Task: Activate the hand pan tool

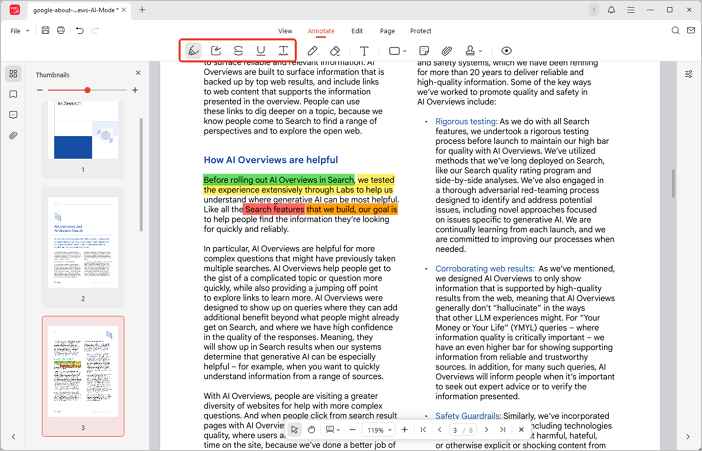Action: click(312, 430)
